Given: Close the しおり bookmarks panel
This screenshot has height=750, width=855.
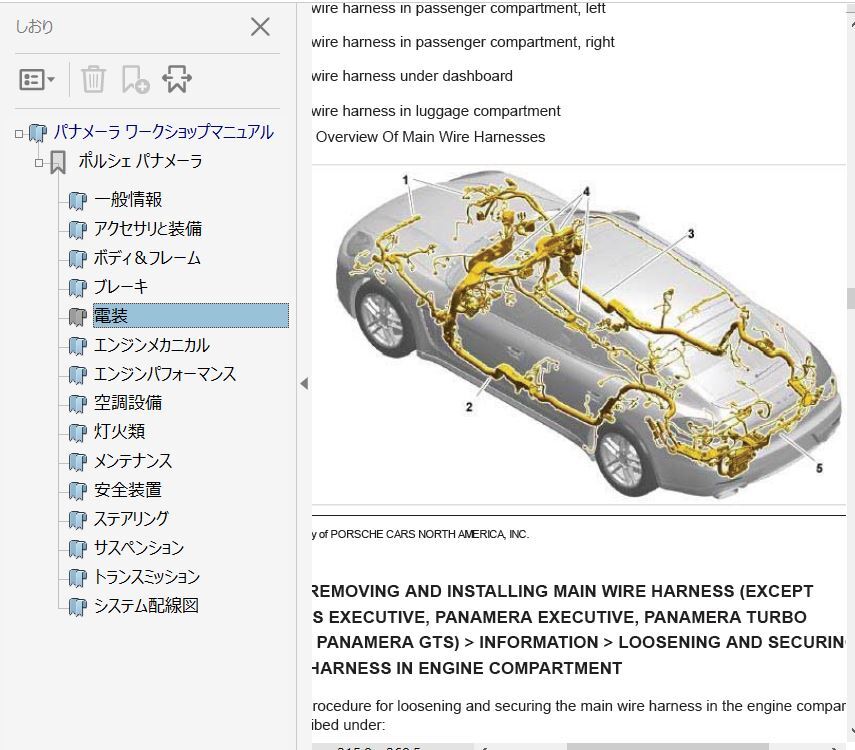Looking at the screenshot, I should (260, 26).
